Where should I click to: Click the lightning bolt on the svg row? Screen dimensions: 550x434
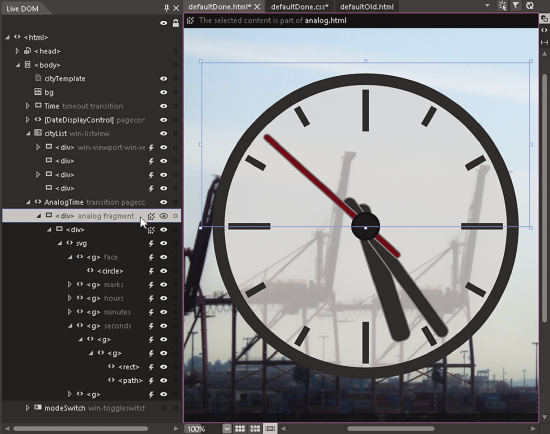(x=151, y=243)
